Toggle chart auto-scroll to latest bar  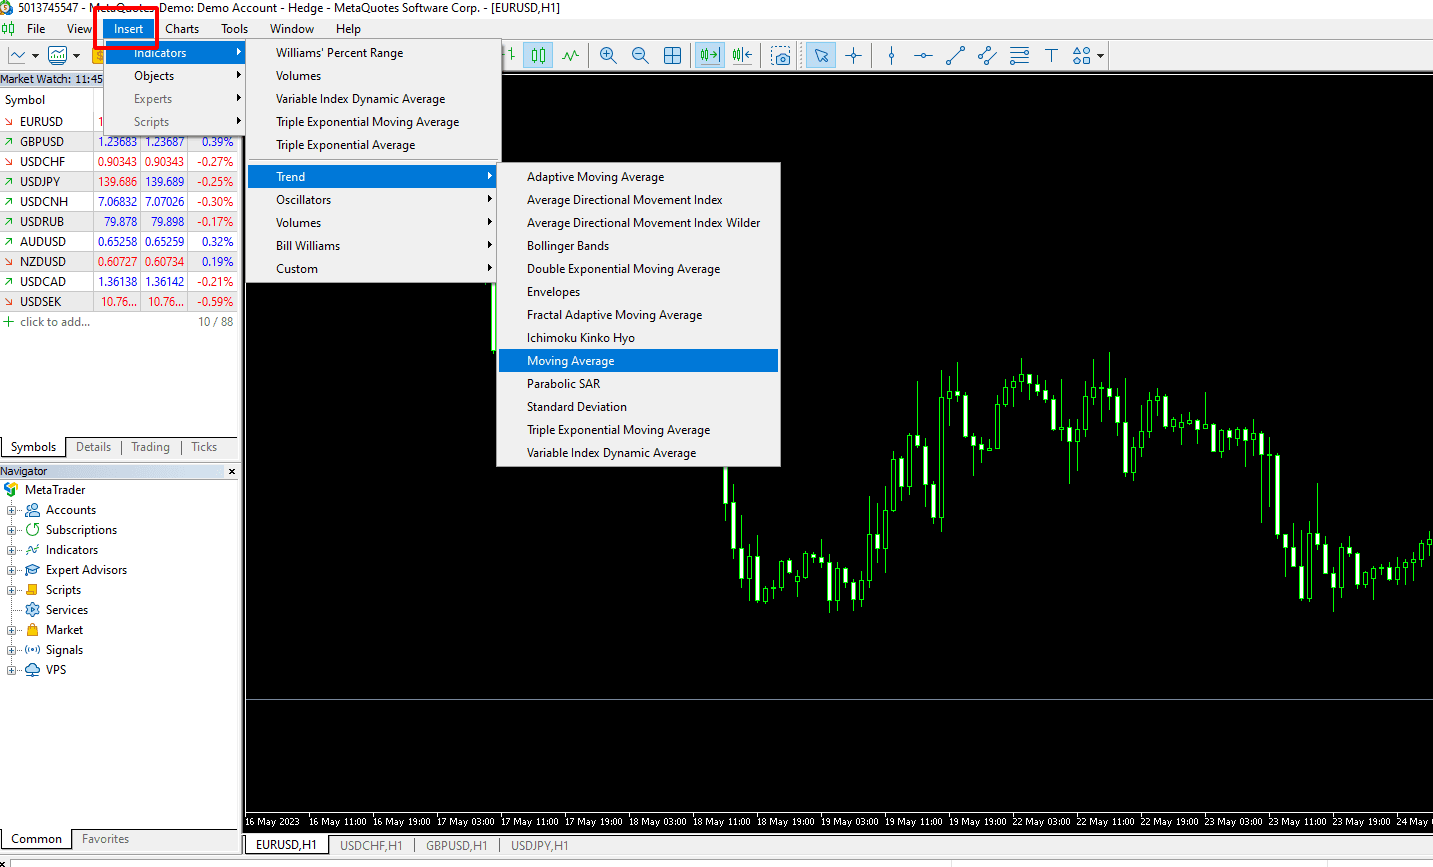(x=710, y=55)
